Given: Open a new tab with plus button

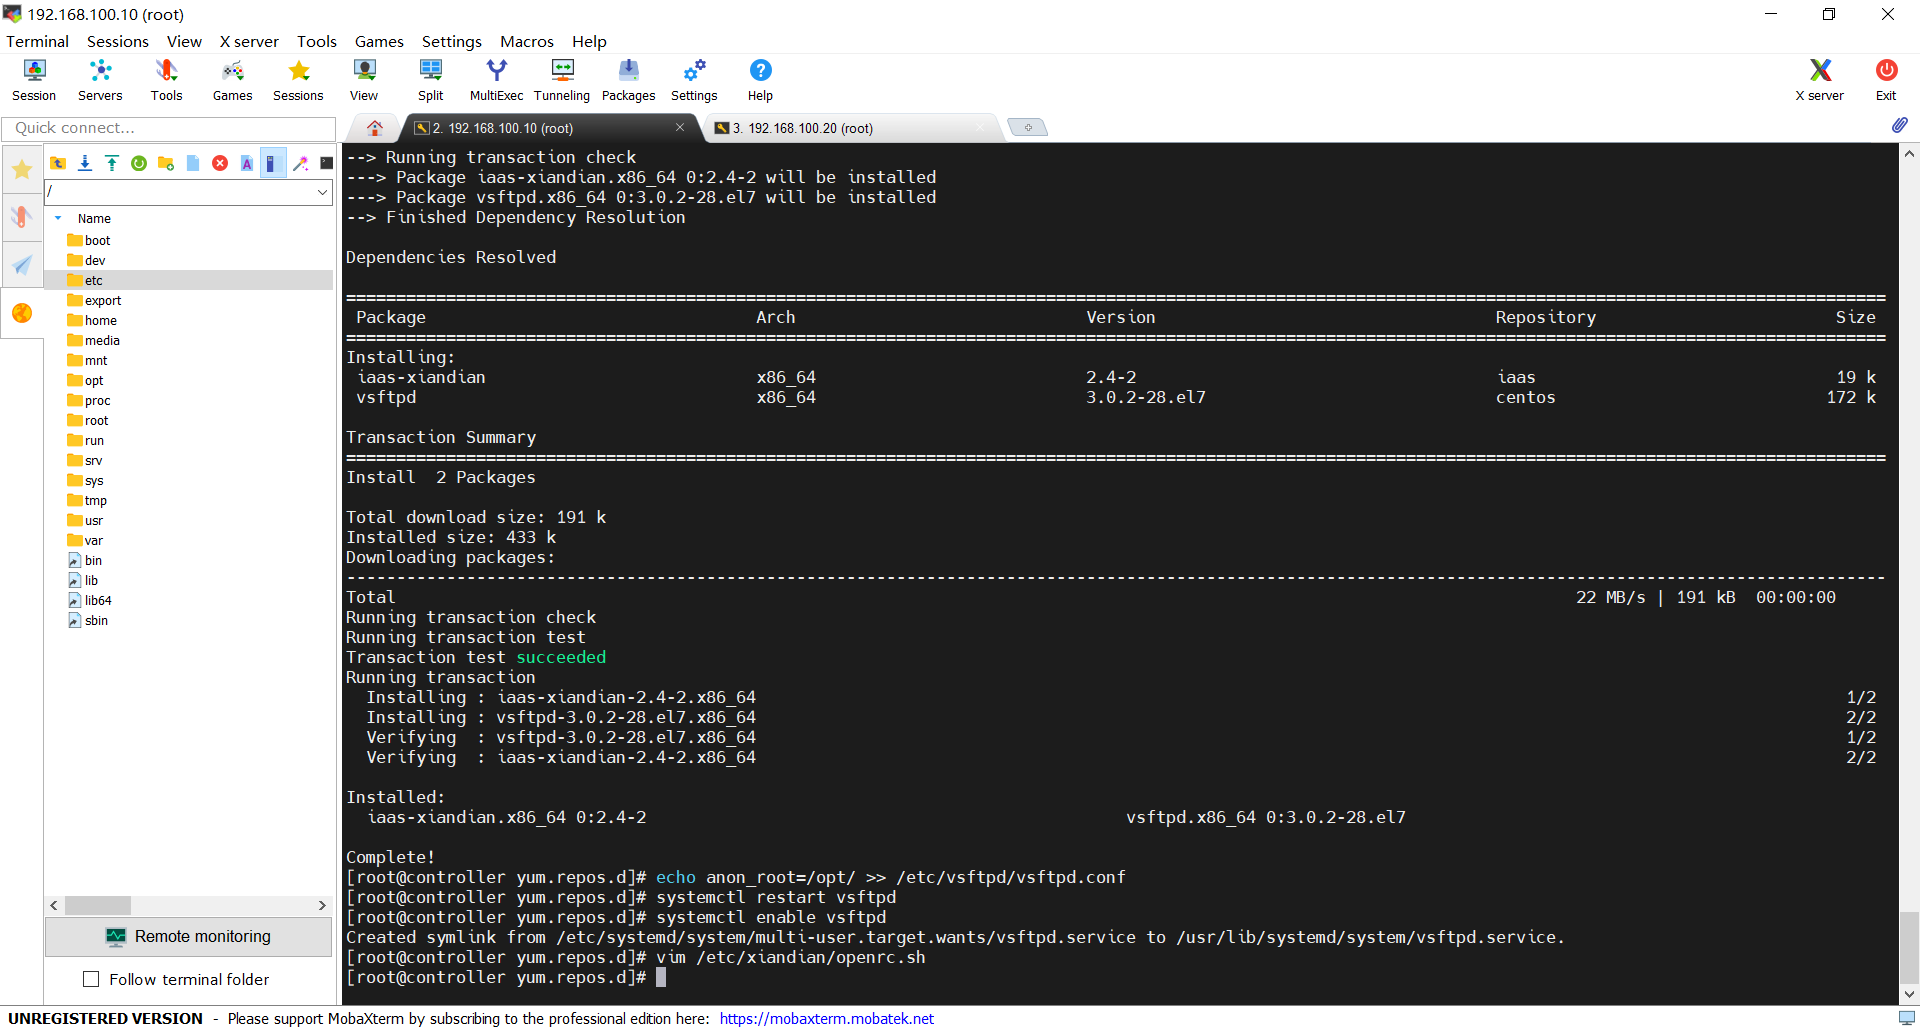Looking at the screenshot, I should (1027, 127).
